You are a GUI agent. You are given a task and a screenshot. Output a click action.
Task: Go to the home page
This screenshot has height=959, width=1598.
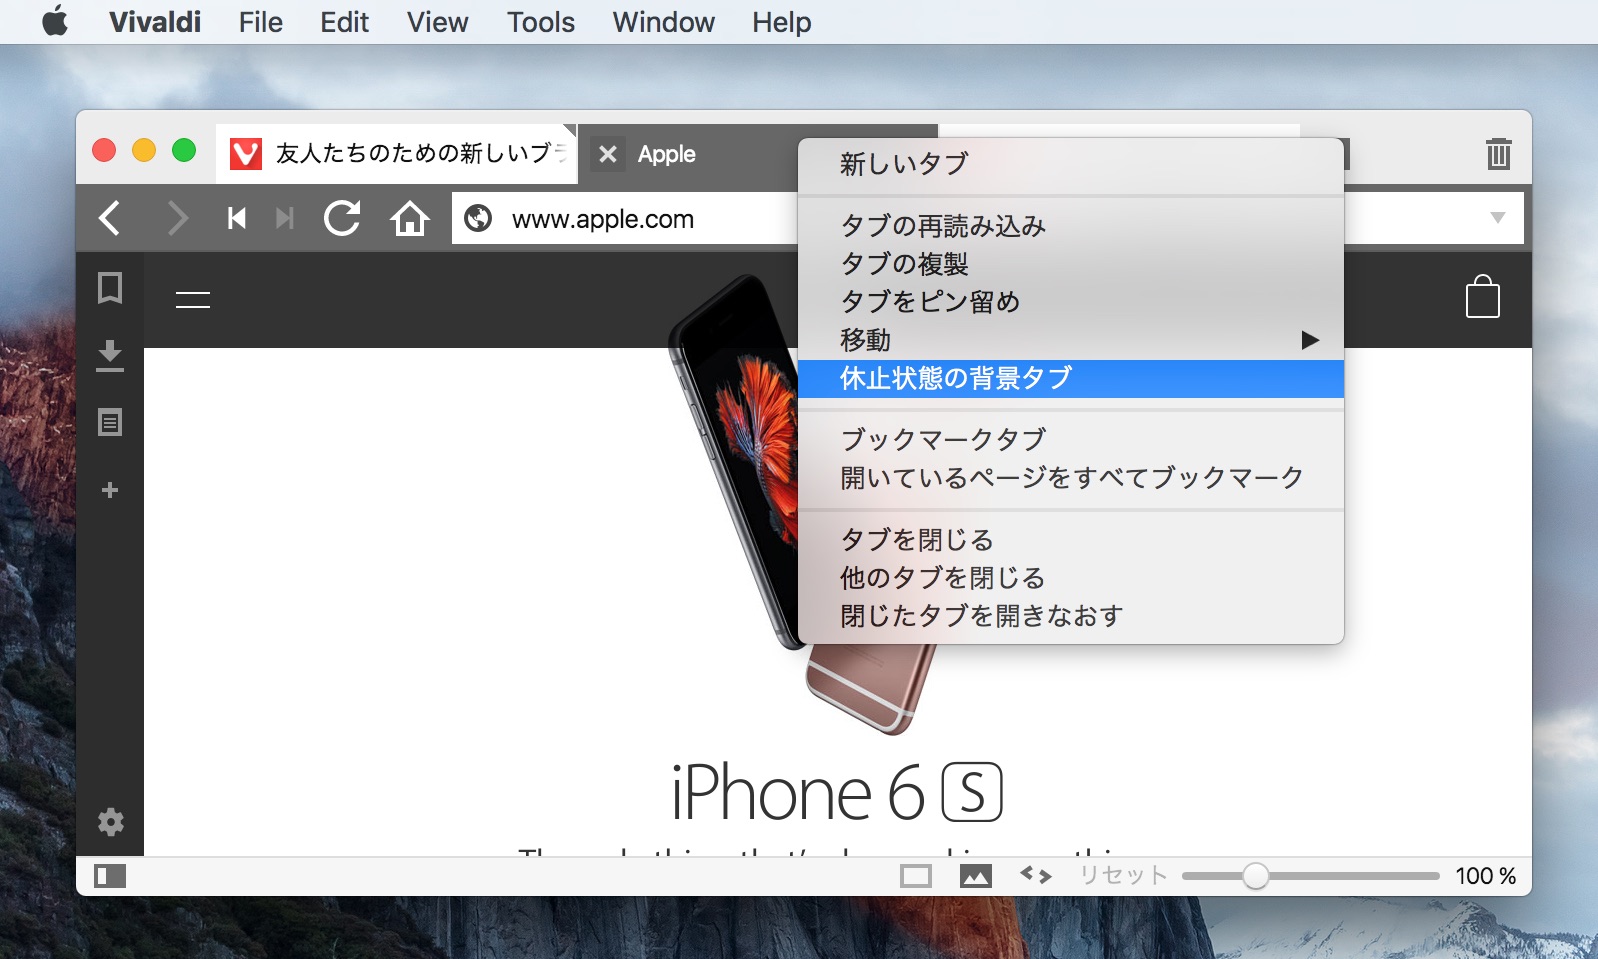point(410,218)
